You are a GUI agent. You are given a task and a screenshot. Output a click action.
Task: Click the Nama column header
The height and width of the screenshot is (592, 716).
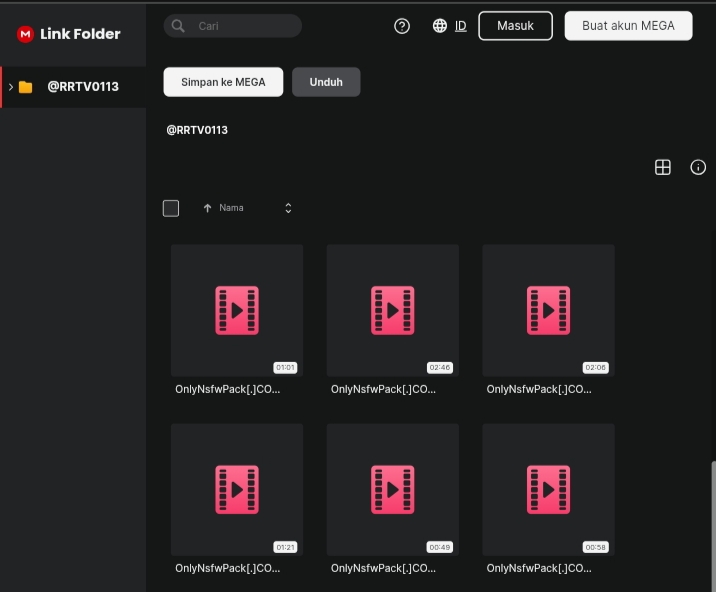click(x=231, y=208)
